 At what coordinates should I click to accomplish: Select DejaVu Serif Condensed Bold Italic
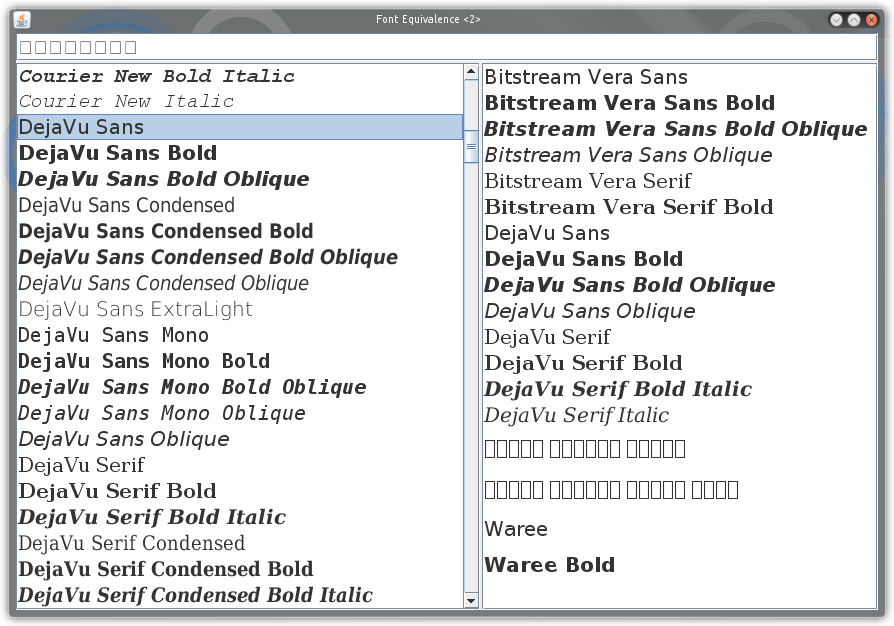[x=240, y=595]
